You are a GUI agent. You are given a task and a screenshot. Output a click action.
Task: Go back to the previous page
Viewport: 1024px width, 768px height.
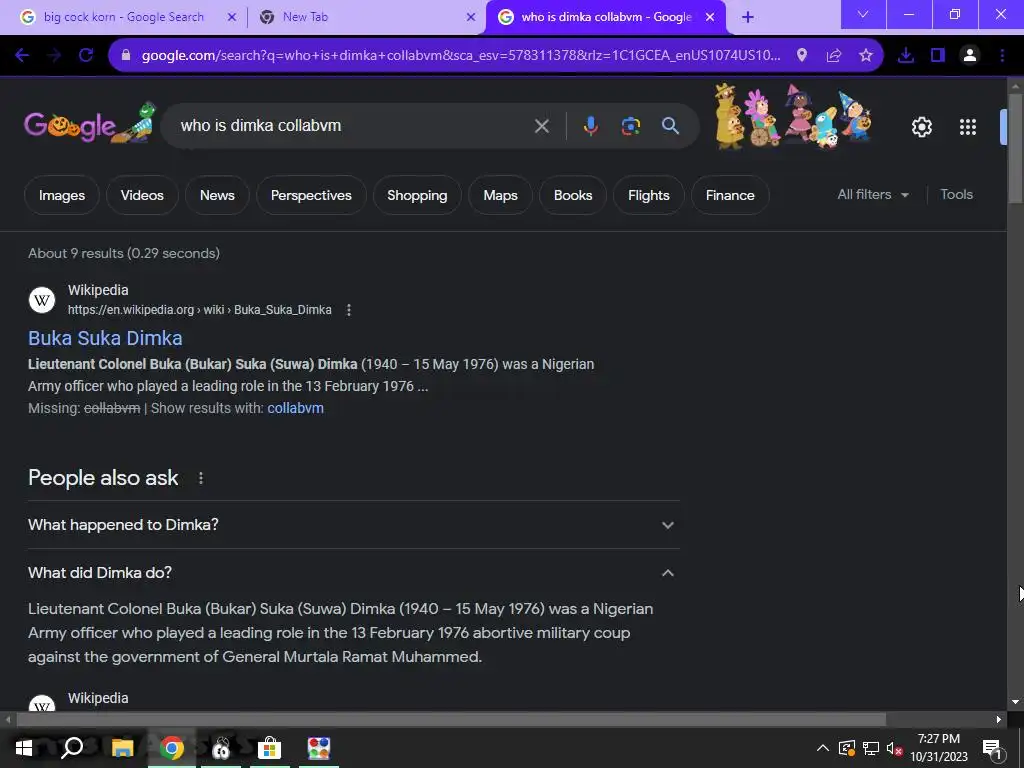22,56
